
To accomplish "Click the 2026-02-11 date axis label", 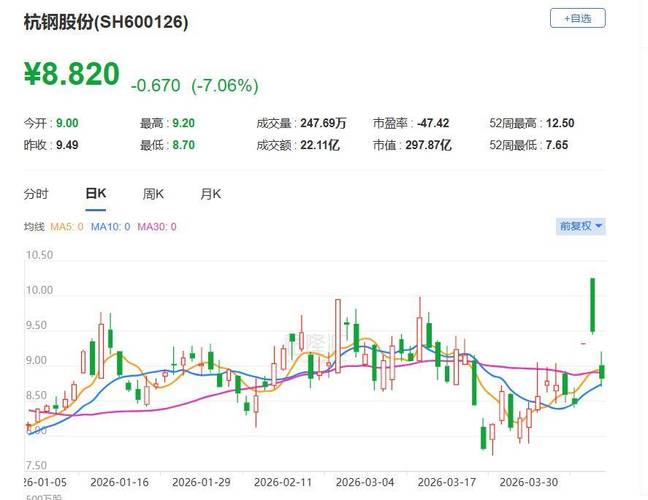I will (x=283, y=482).
